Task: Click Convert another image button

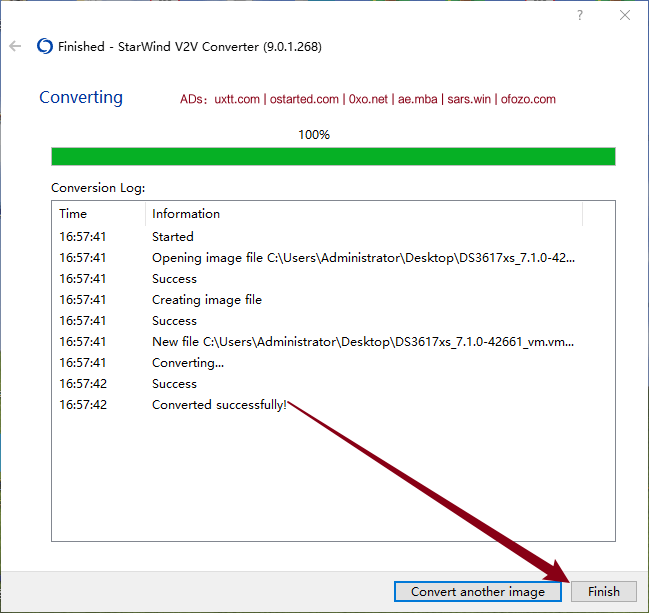Action: pyautogui.click(x=478, y=591)
